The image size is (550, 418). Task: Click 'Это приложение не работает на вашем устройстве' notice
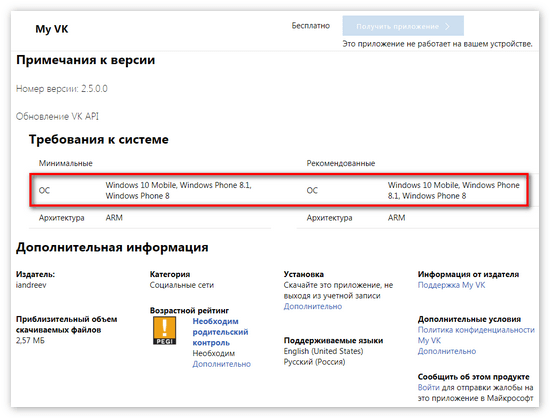pyautogui.click(x=437, y=44)
